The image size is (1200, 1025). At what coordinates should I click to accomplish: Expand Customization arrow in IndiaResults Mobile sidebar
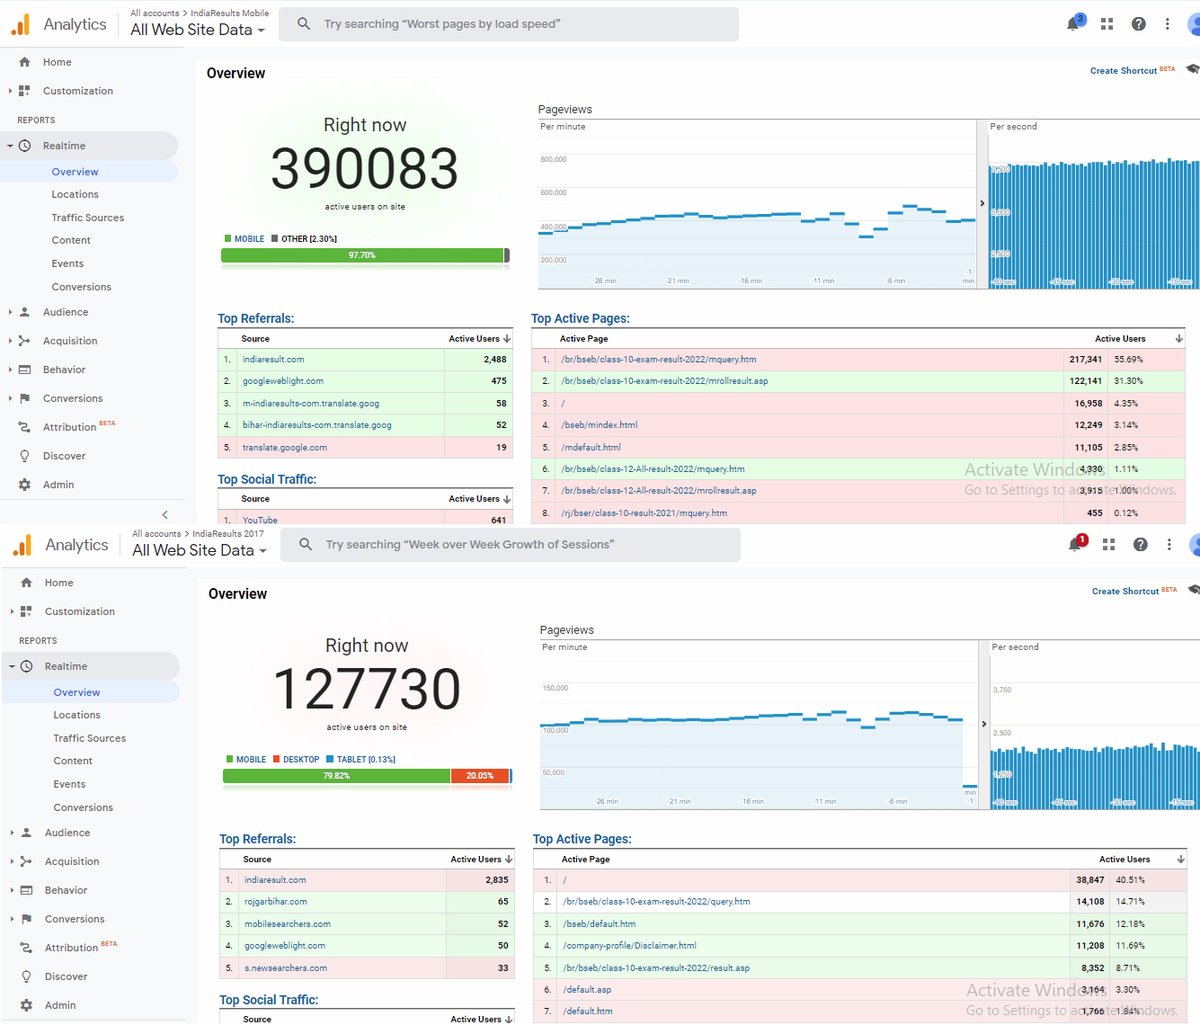click(10, 91)
